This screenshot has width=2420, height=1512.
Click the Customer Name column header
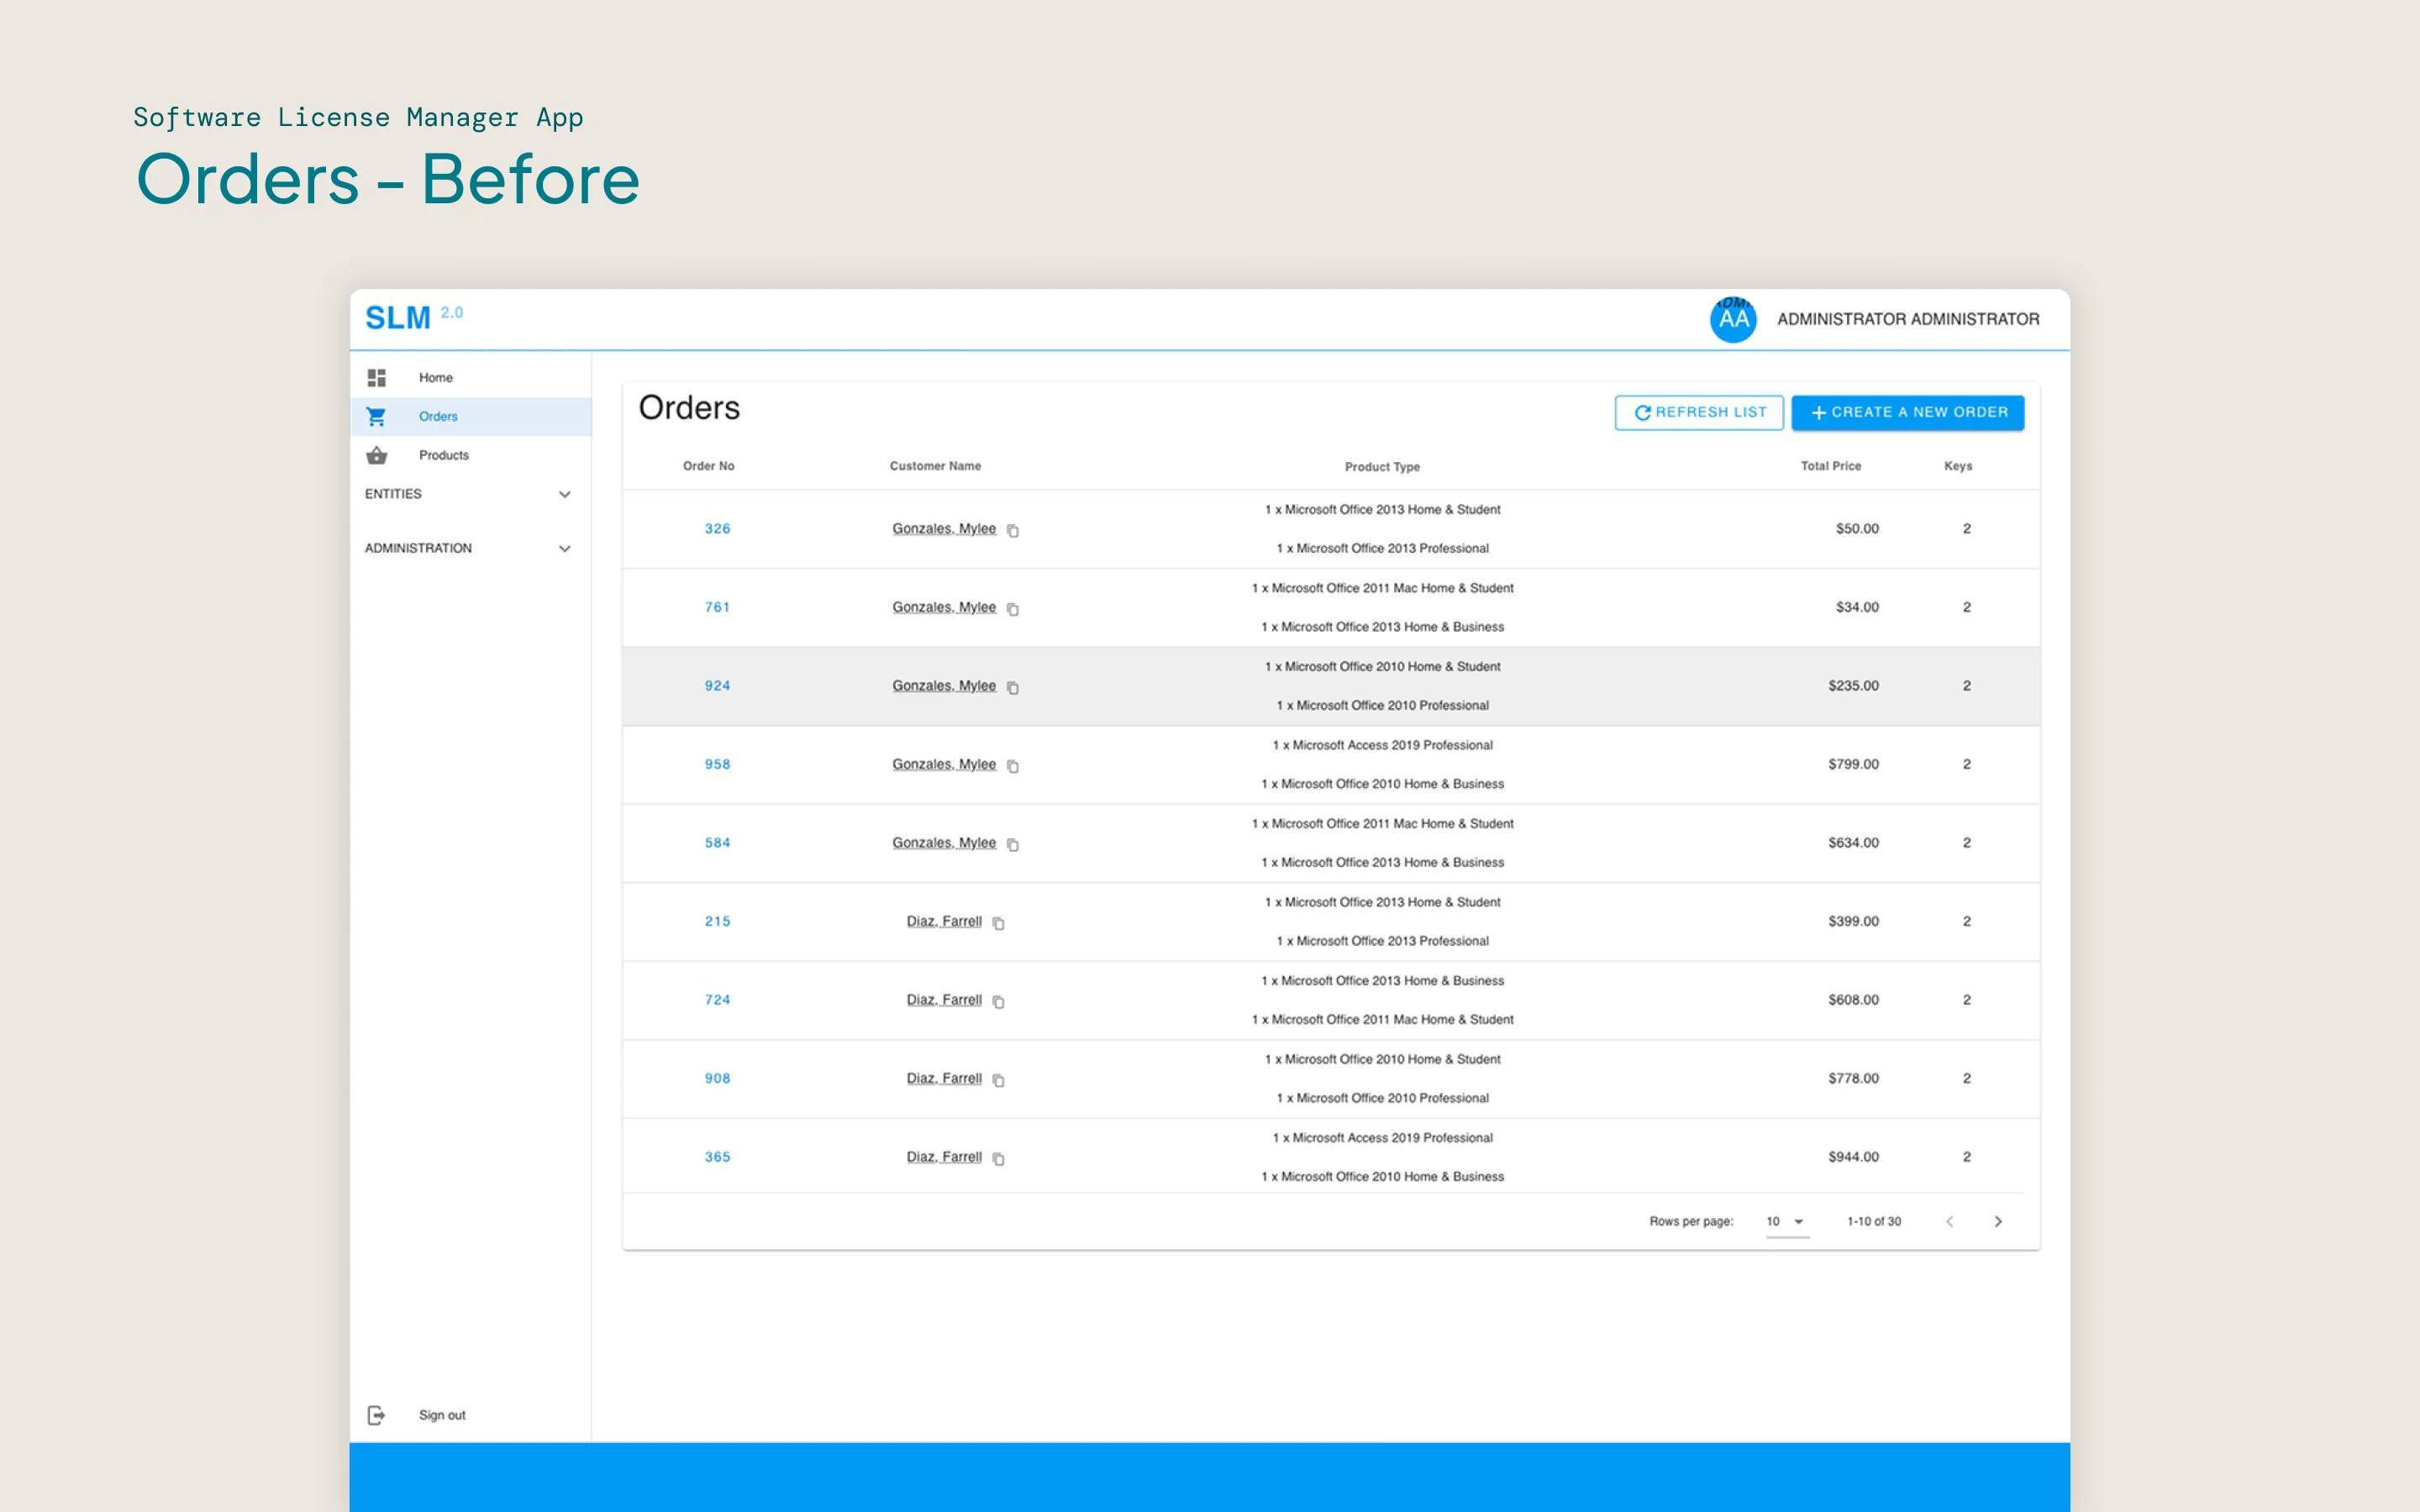click(x=935, y=466)
